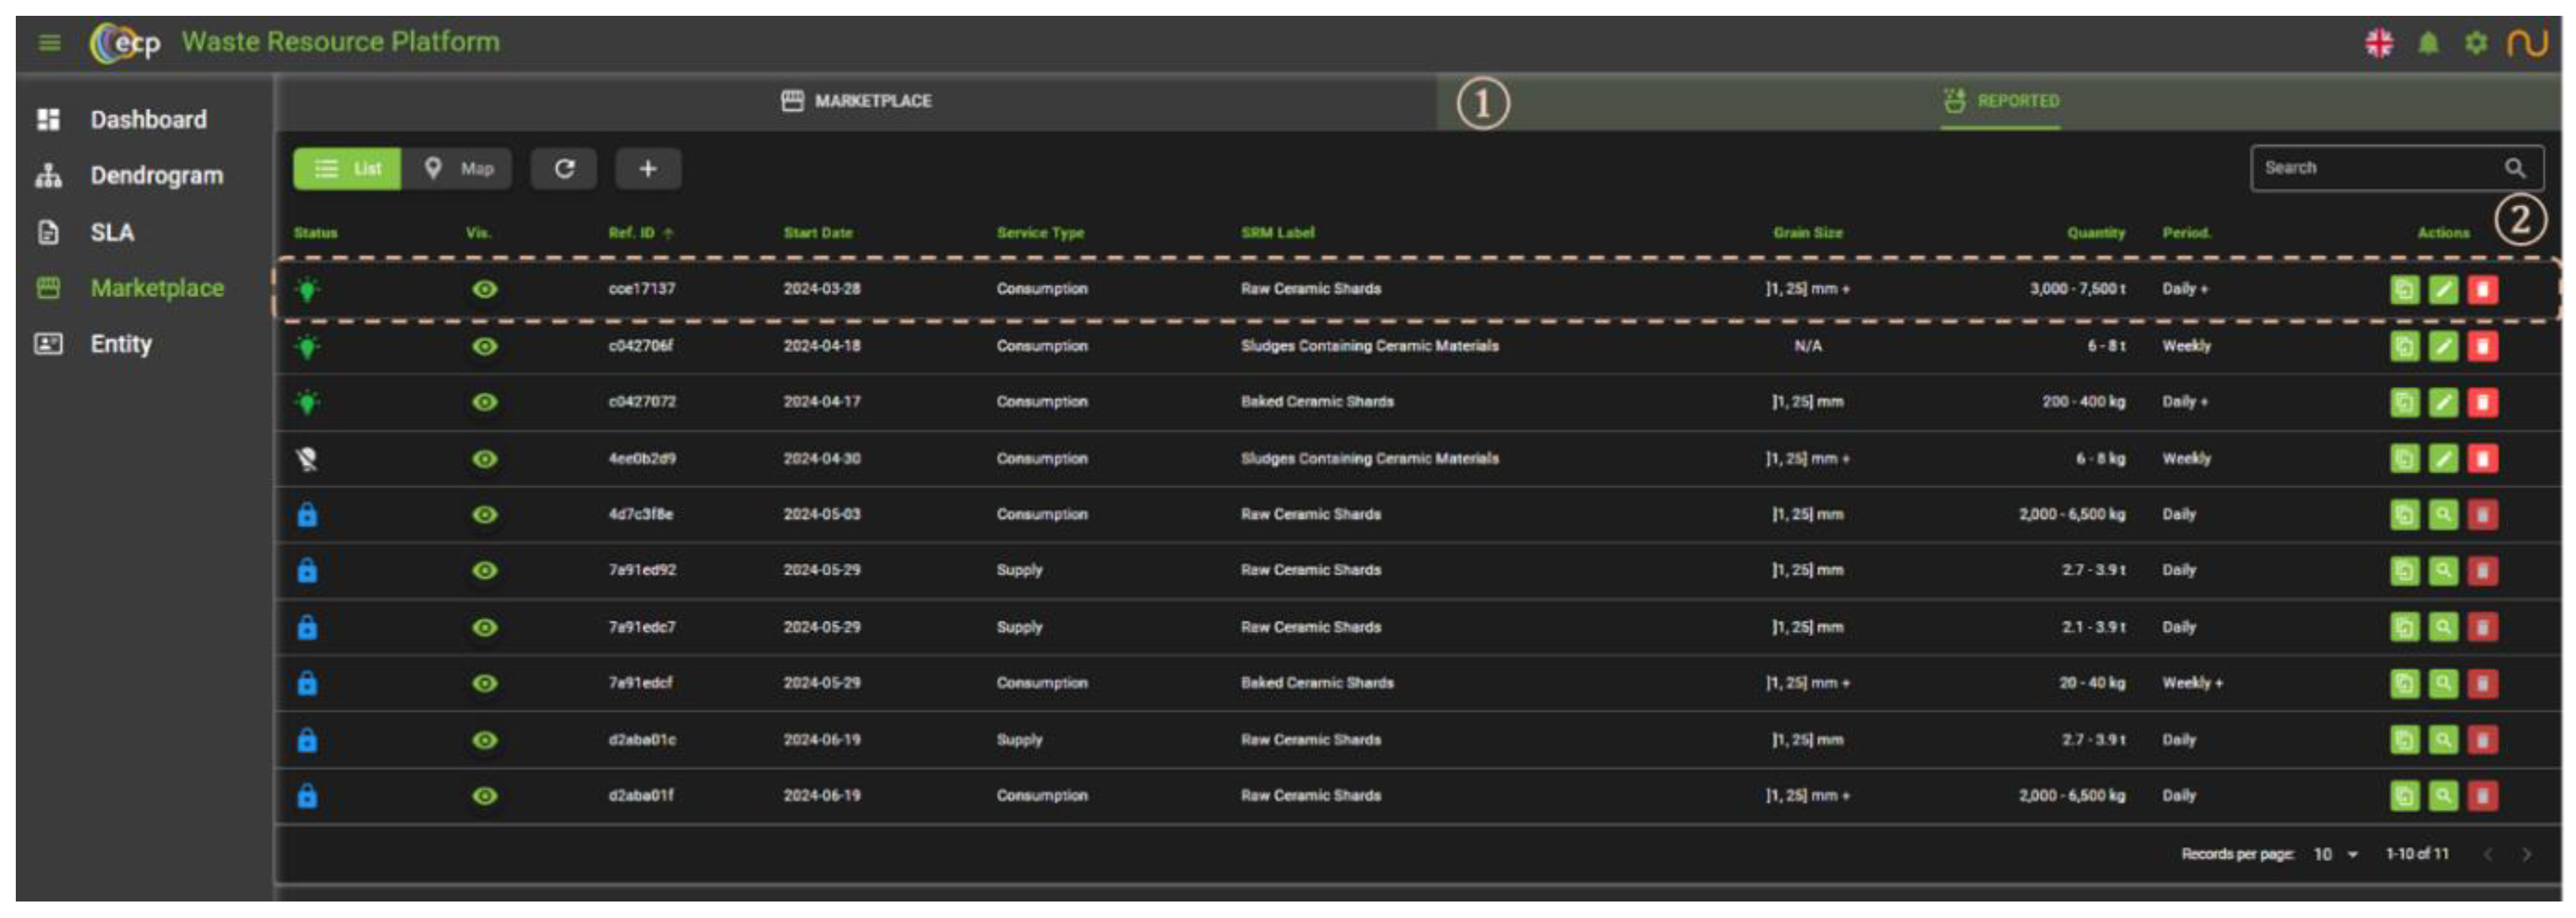Click the refresh list button
Viewport: 2576px width, 918px height.
tap(564, 168)
